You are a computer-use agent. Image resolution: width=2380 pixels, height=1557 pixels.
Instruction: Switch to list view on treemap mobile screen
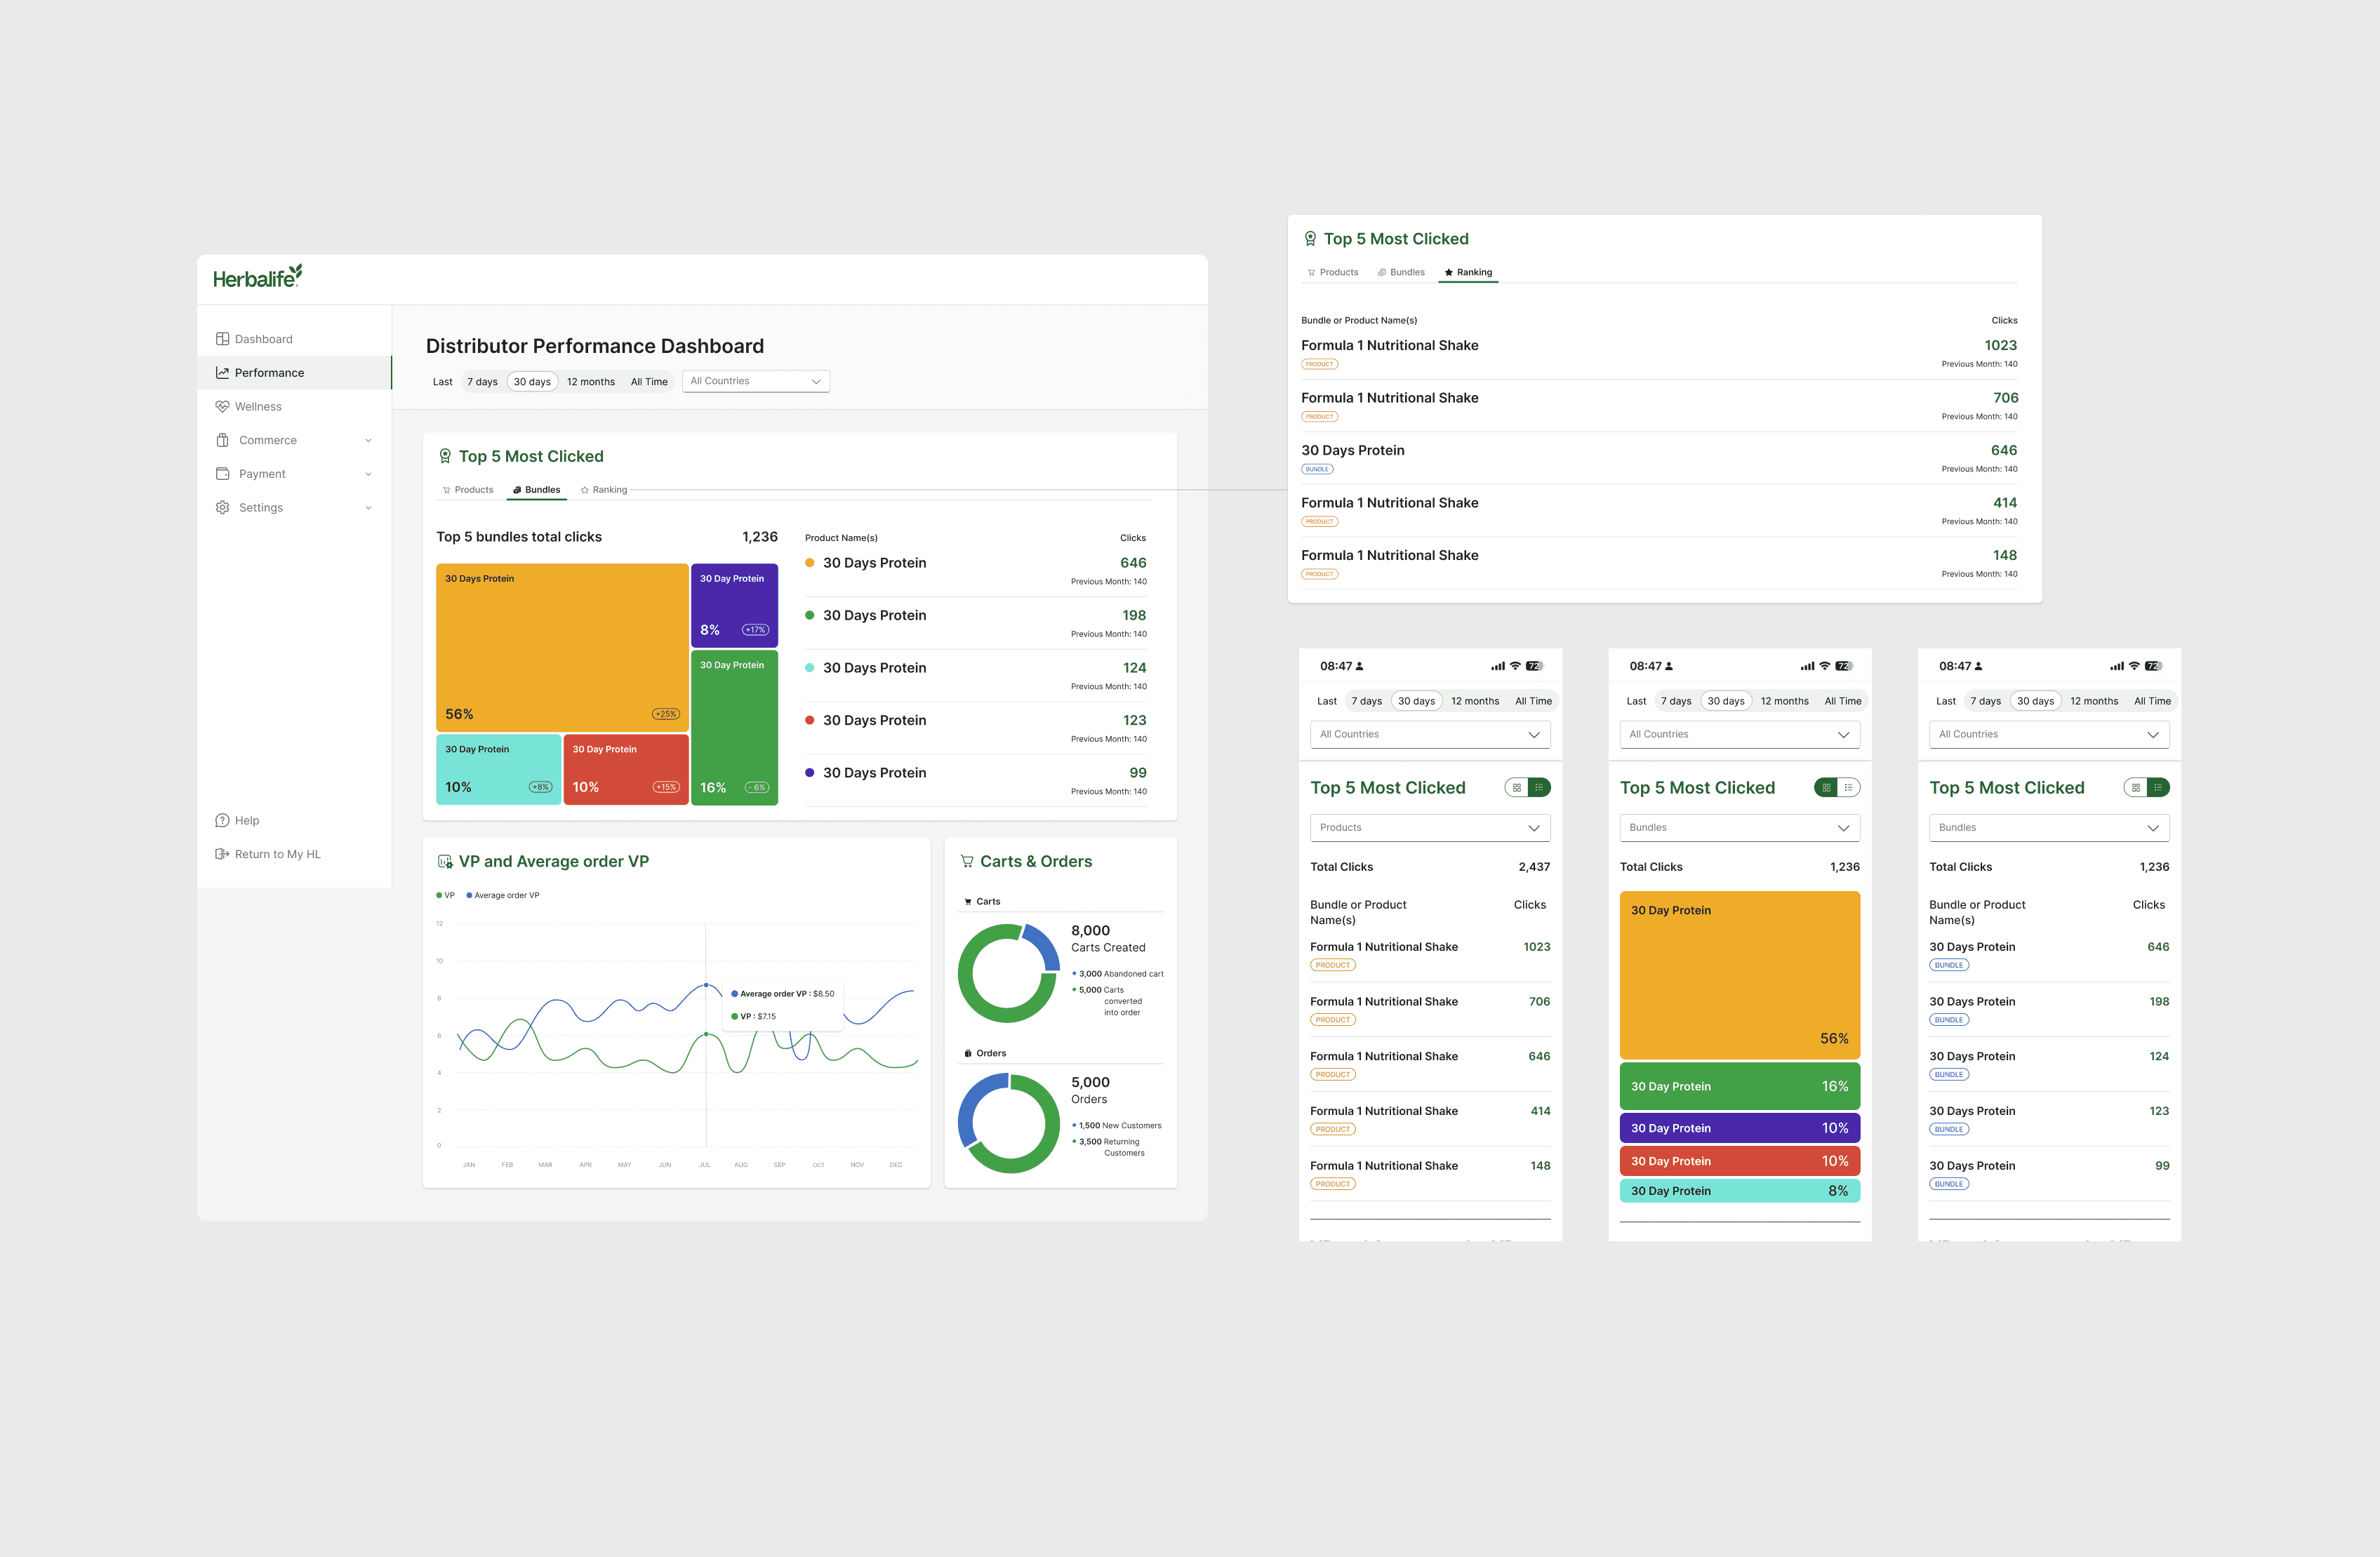pyautogui.click(x=1849, y=788)
